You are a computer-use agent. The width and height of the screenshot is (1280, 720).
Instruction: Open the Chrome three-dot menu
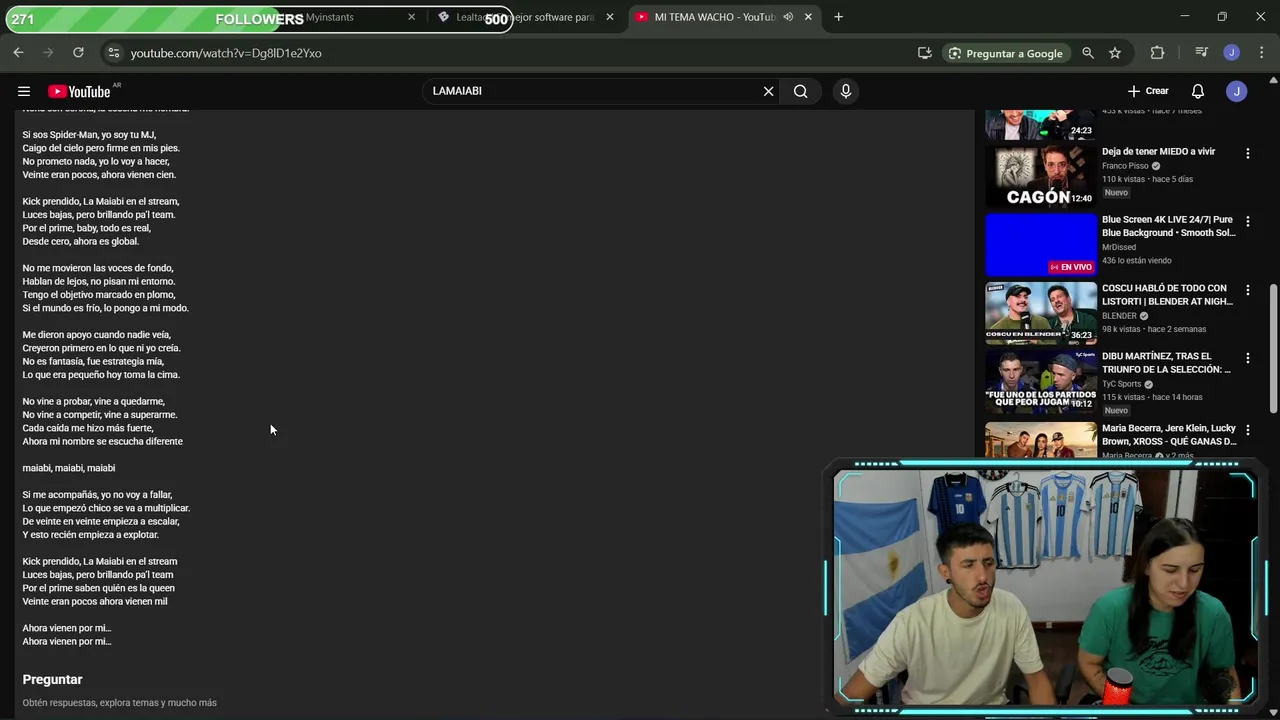1260,53
